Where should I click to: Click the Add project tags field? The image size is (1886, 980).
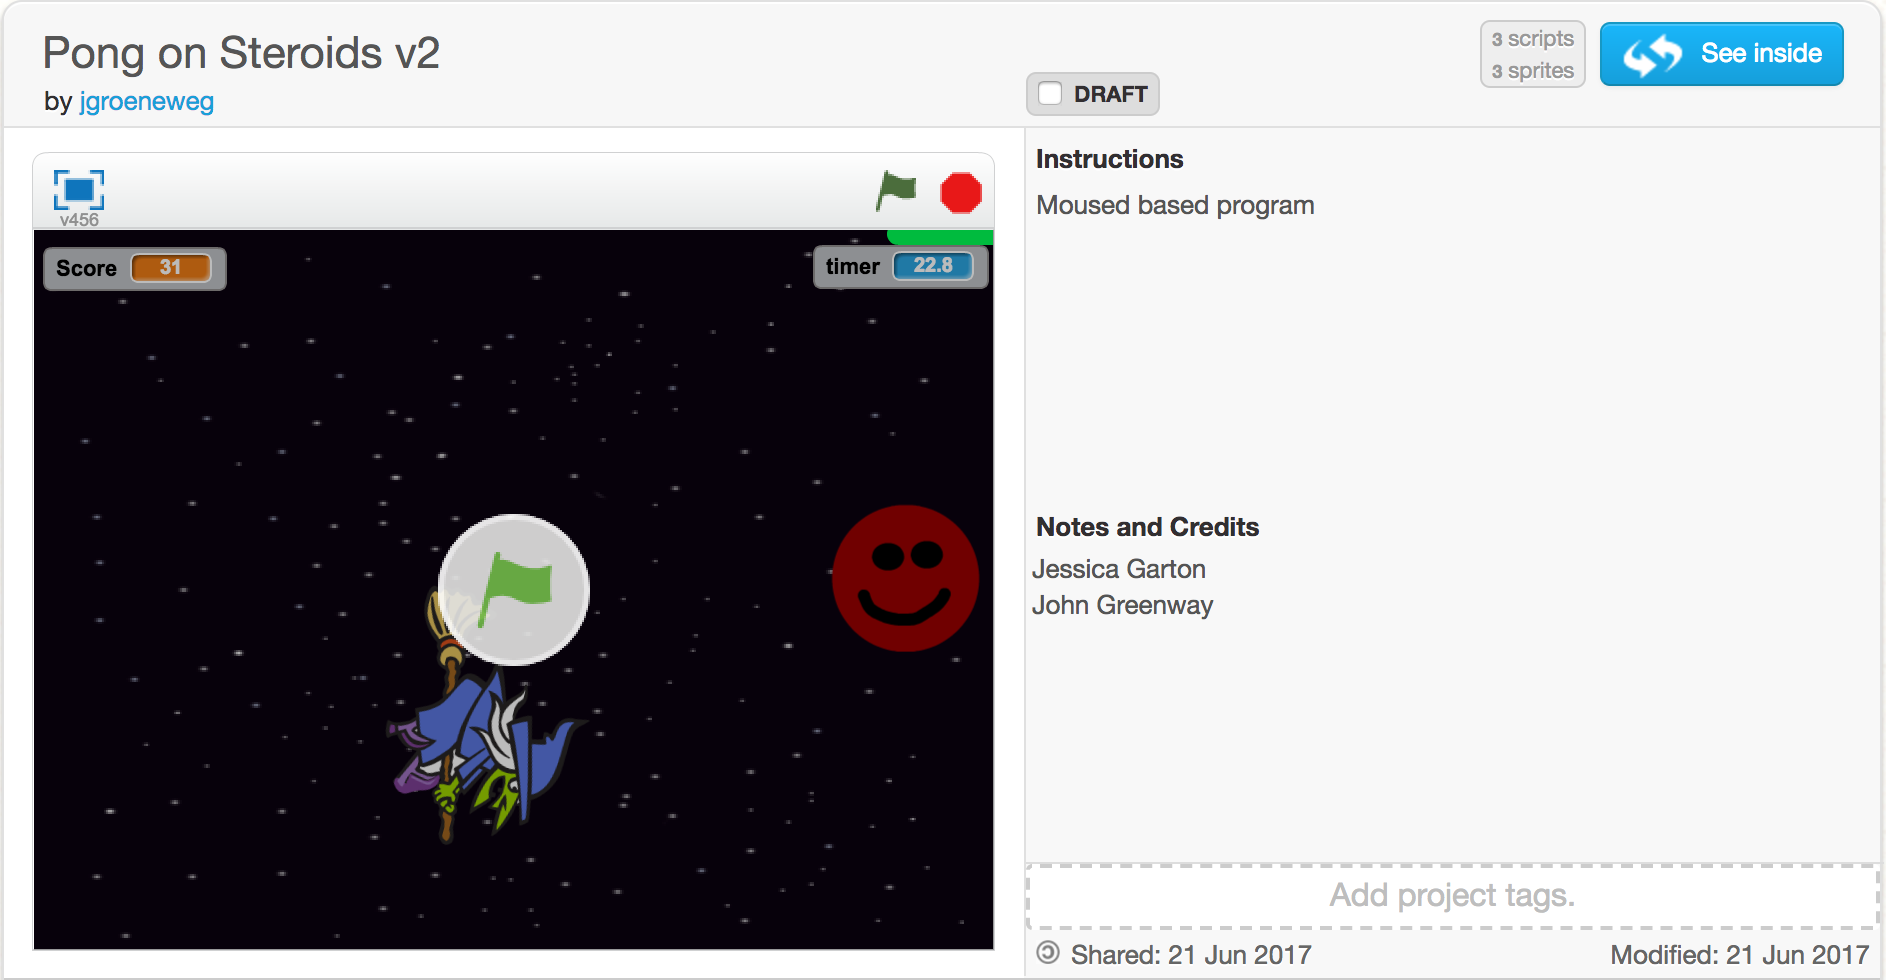tap(1451, 895)
